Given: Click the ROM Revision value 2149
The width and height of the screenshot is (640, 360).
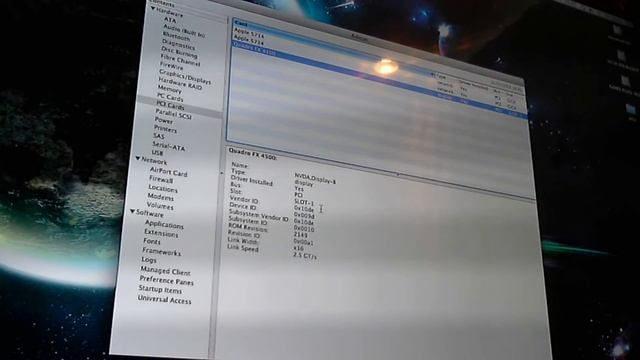Looking at the screenshot, I should [300, 235].
